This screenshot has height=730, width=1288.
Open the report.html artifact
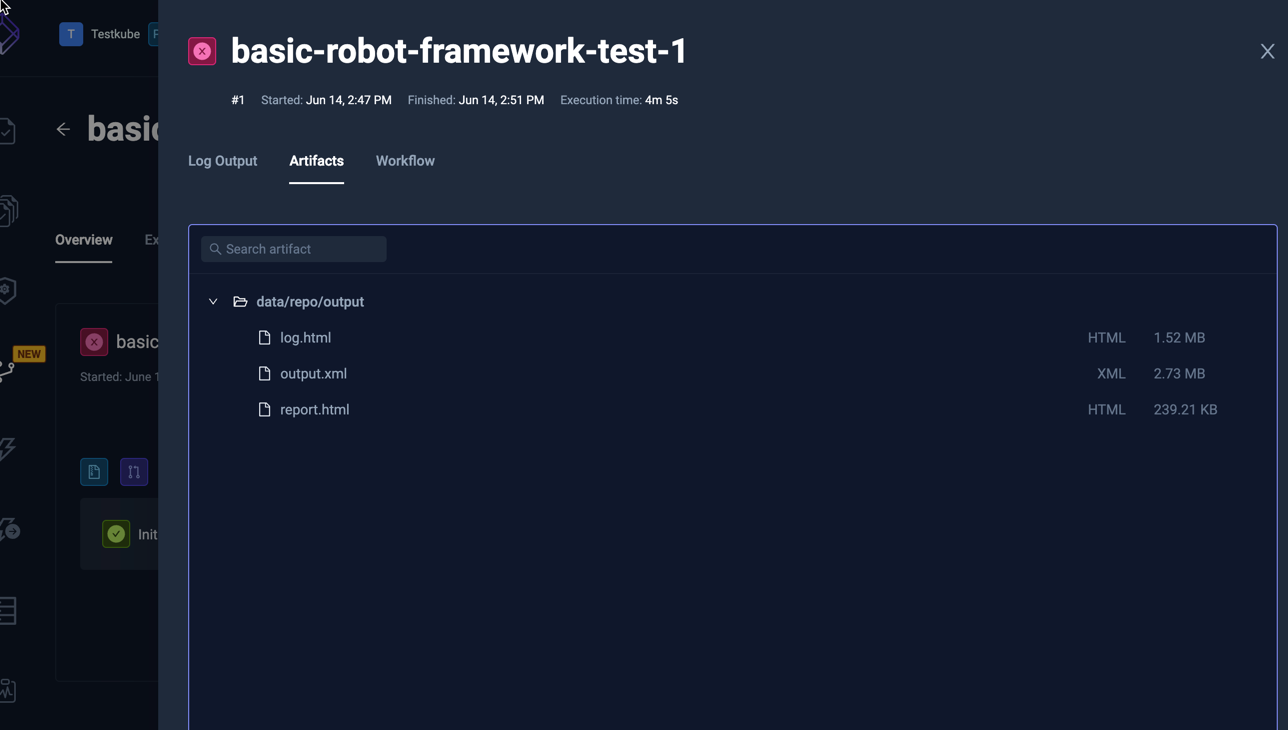click(x=315, y=409)
